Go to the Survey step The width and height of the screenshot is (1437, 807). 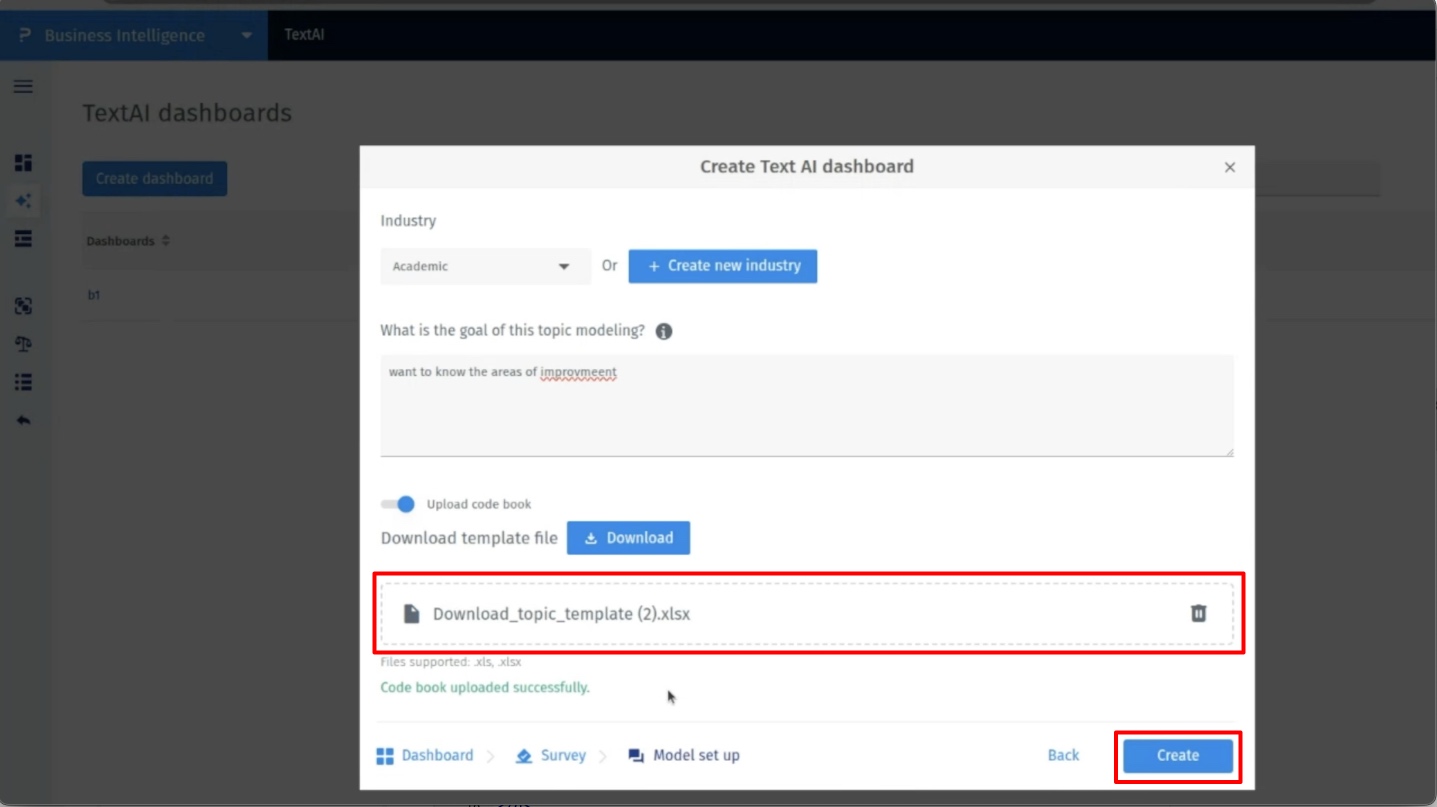(551, 756)
